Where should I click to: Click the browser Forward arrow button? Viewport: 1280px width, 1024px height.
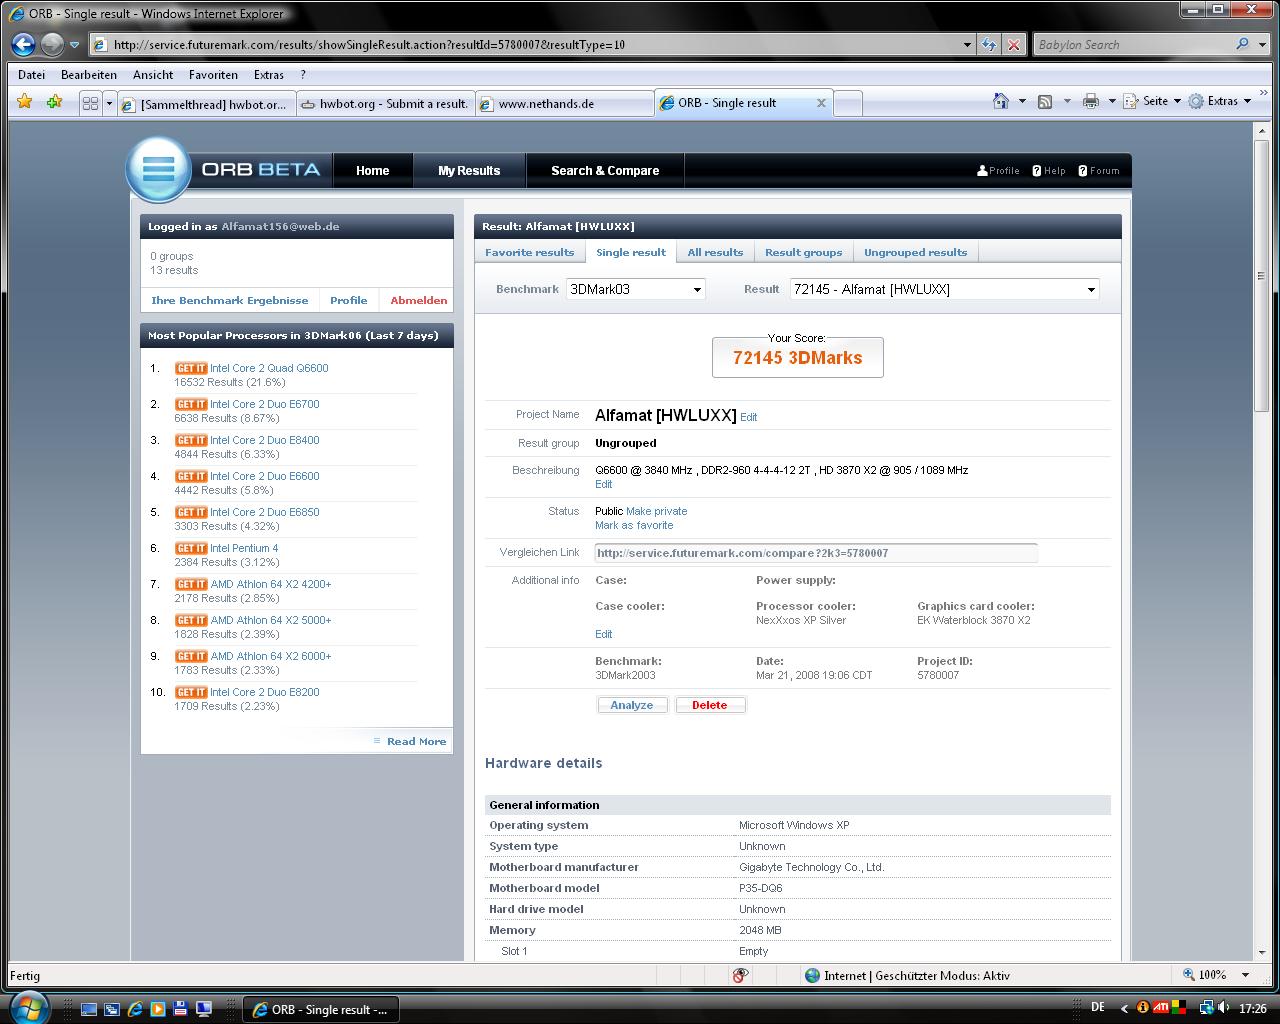tap(52, 44)
